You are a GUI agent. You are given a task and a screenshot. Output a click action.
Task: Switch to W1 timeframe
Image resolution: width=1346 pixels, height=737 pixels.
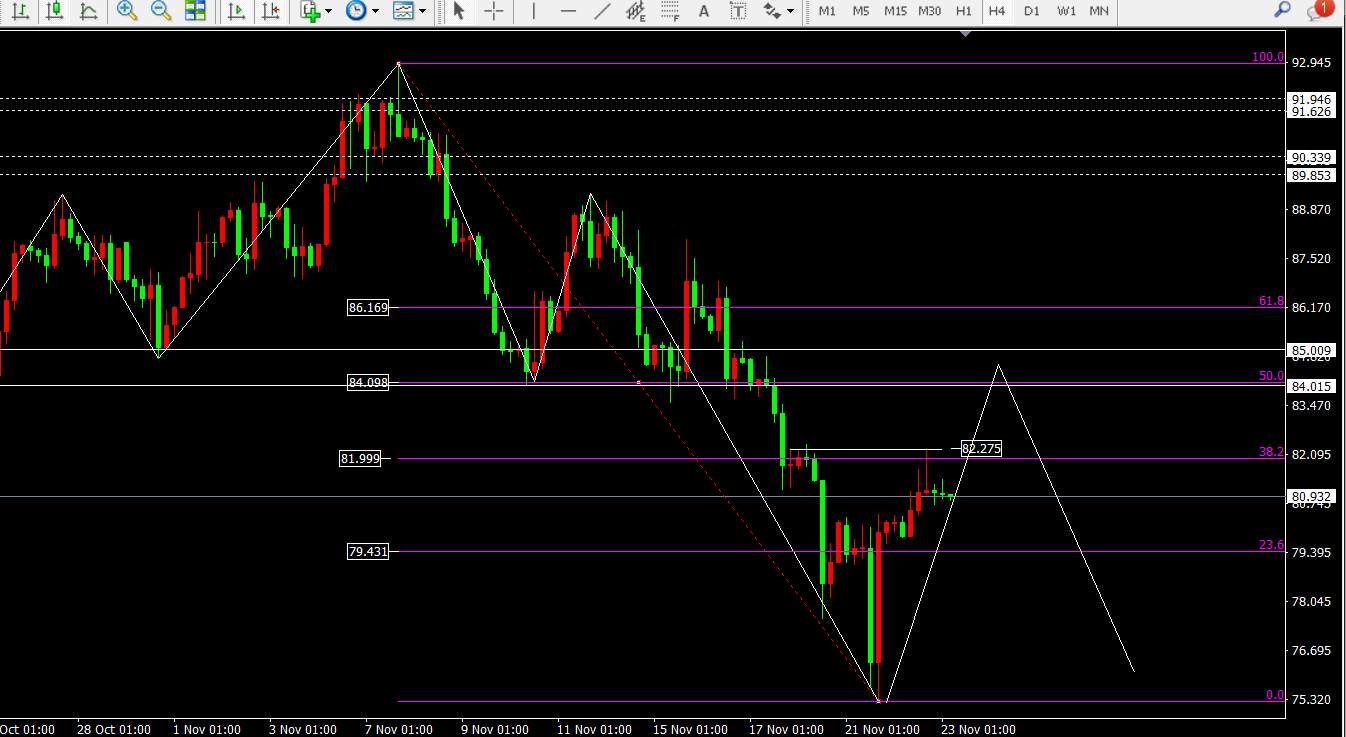(1067, 11)
